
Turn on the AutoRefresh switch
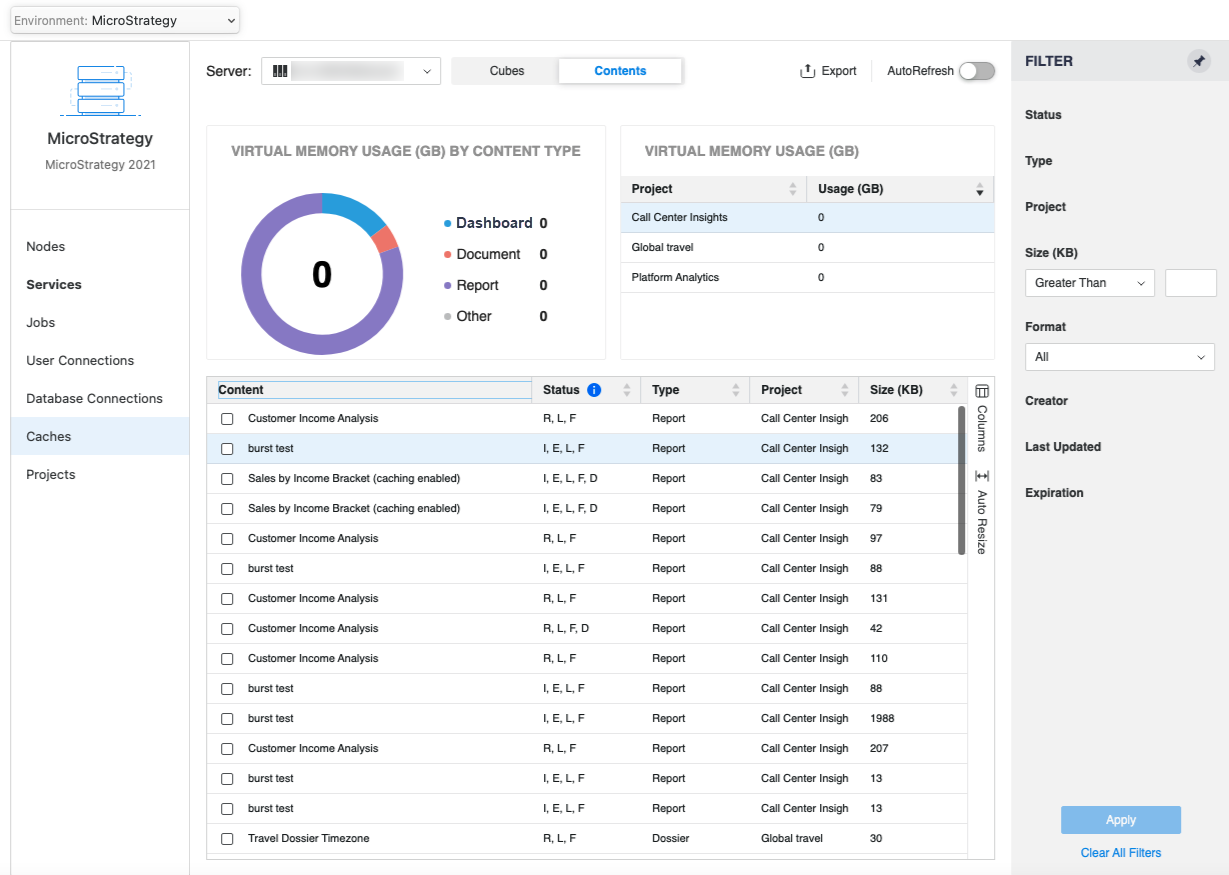tap(976, 71)
